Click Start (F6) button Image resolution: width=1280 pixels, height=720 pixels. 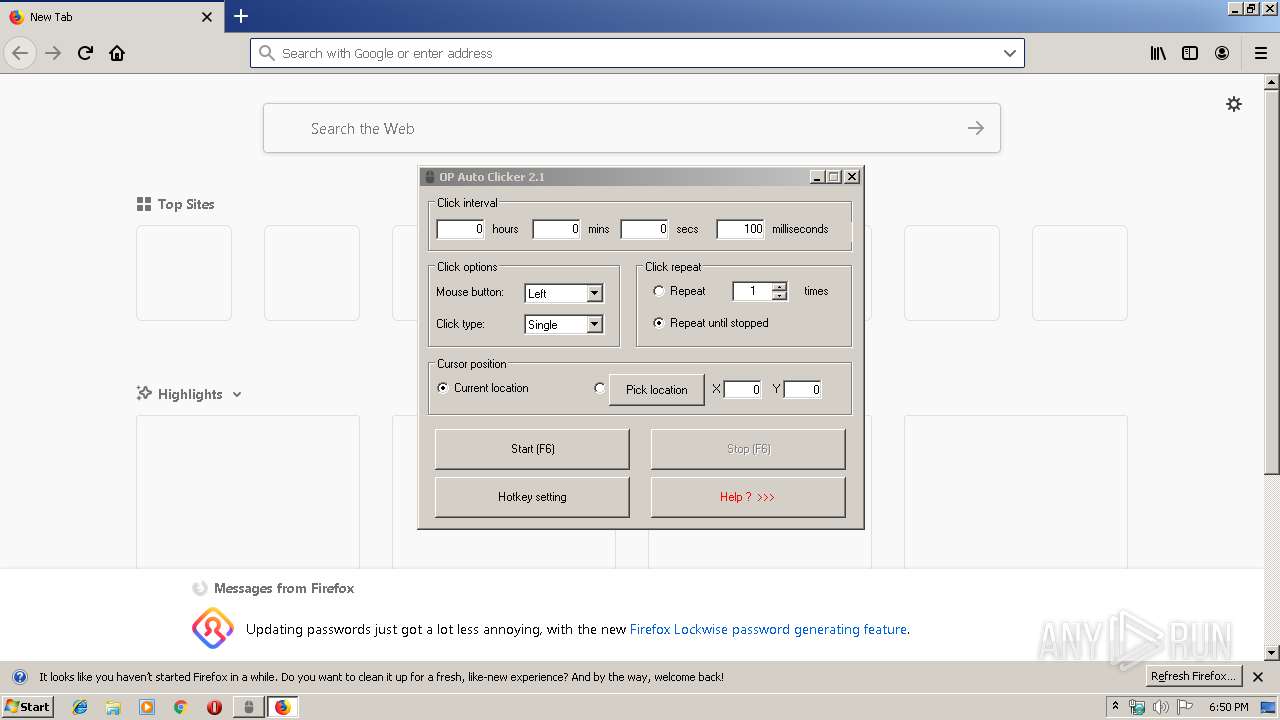[532, 449]
